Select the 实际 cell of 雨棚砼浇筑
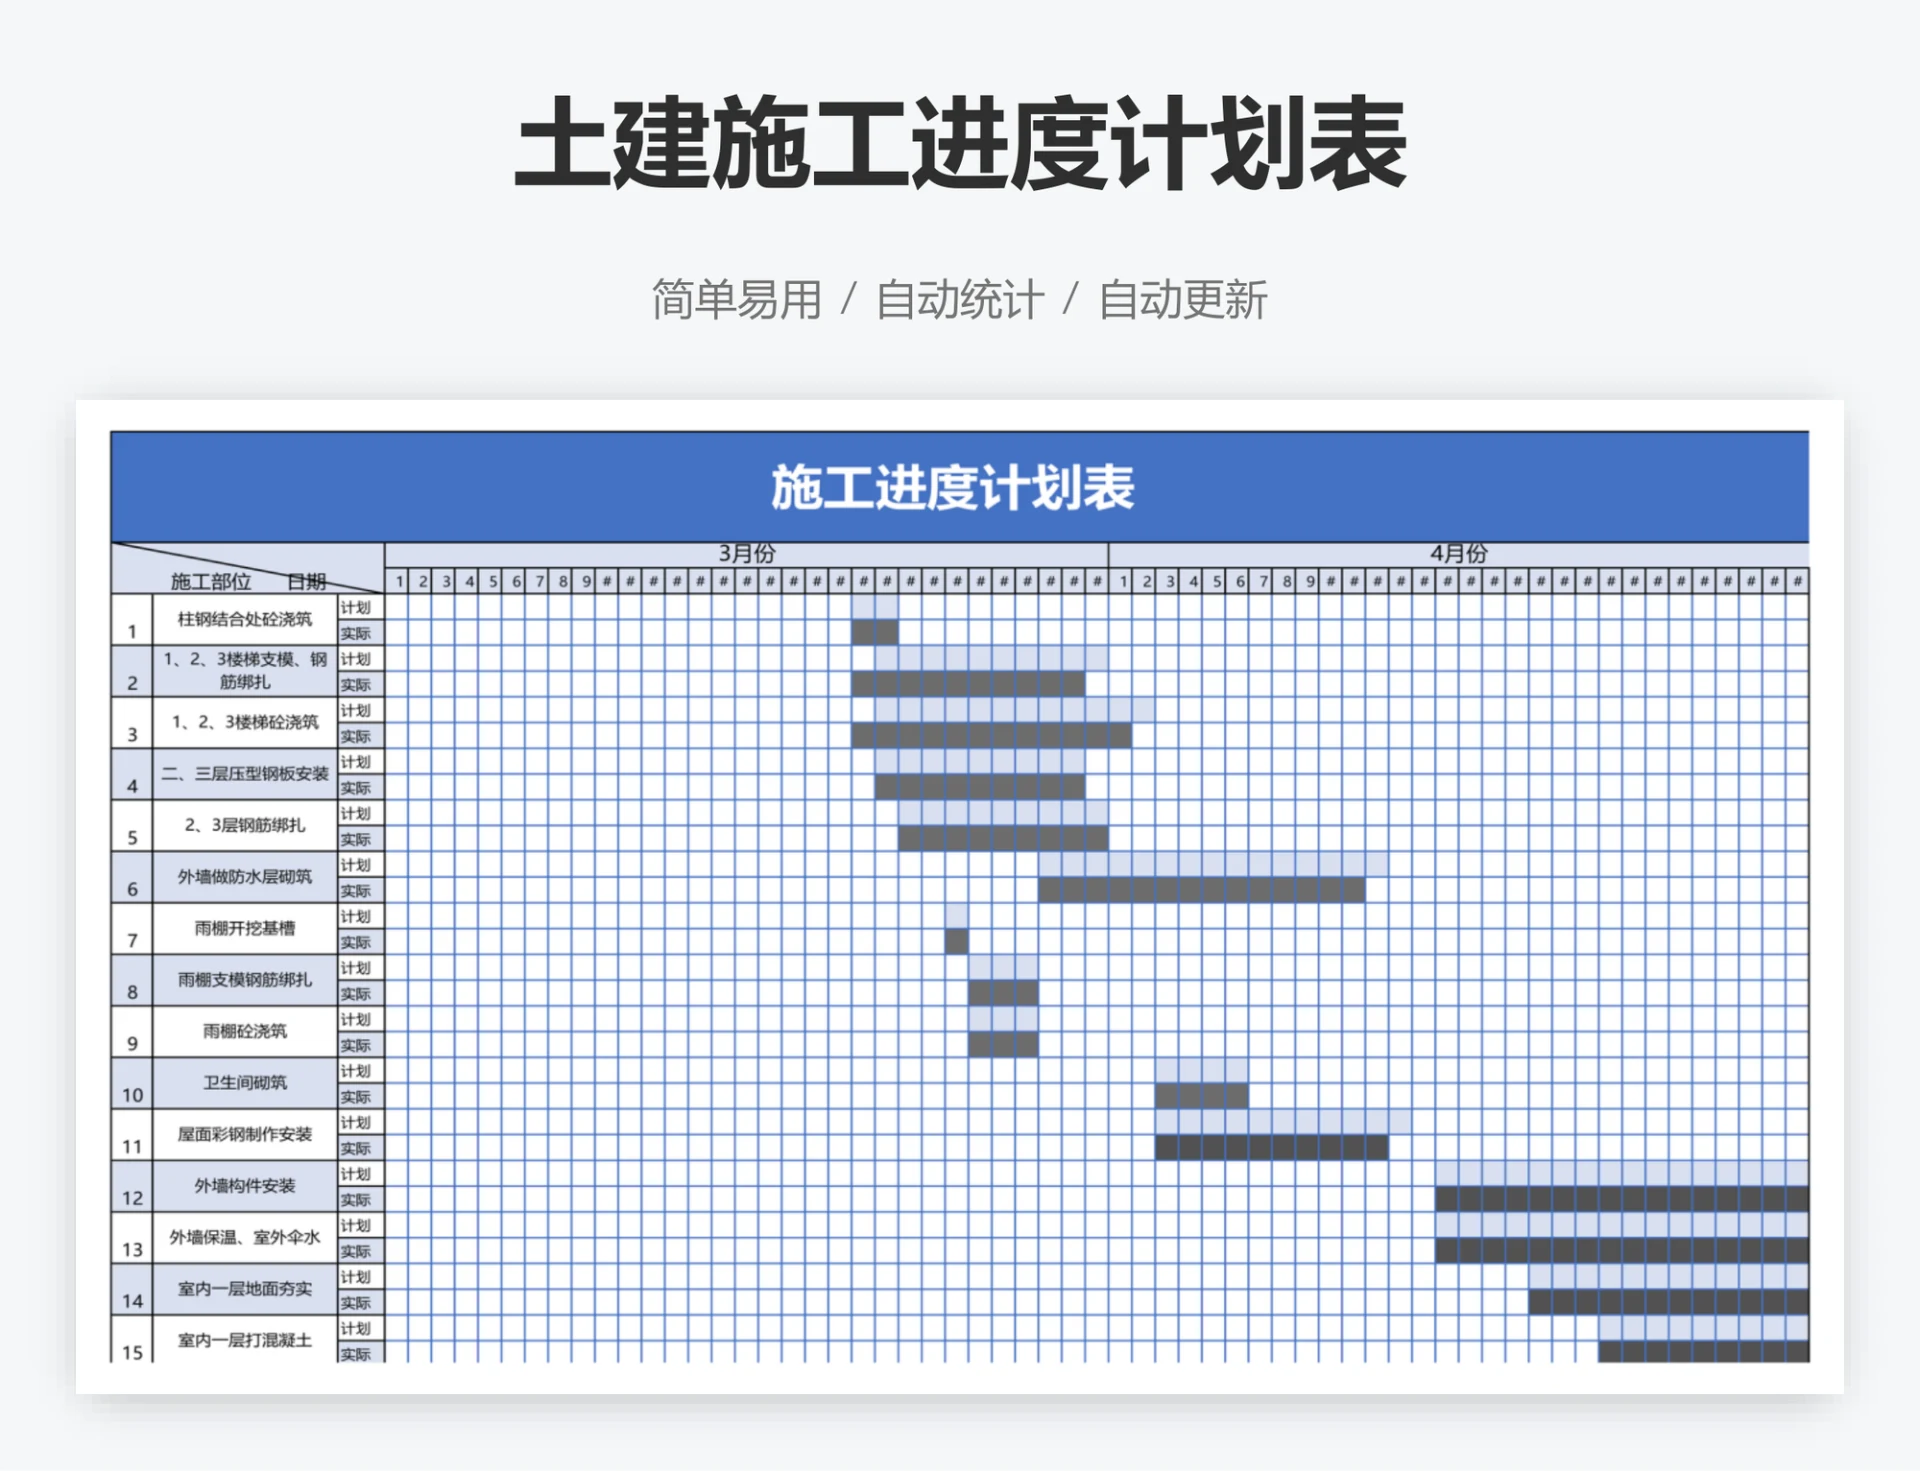Viewport: 1920px width, 1471px height. [357, 1045]
